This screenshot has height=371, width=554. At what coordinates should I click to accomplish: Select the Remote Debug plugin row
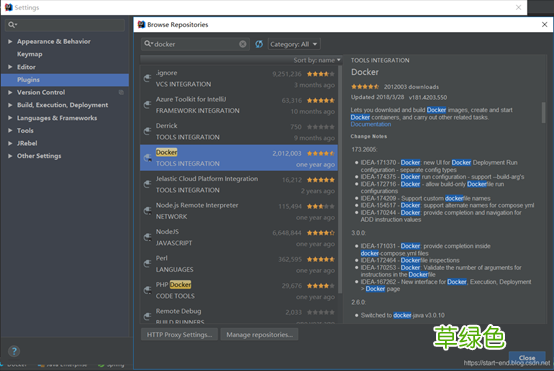pyautogui.click(x=239, y=314)
